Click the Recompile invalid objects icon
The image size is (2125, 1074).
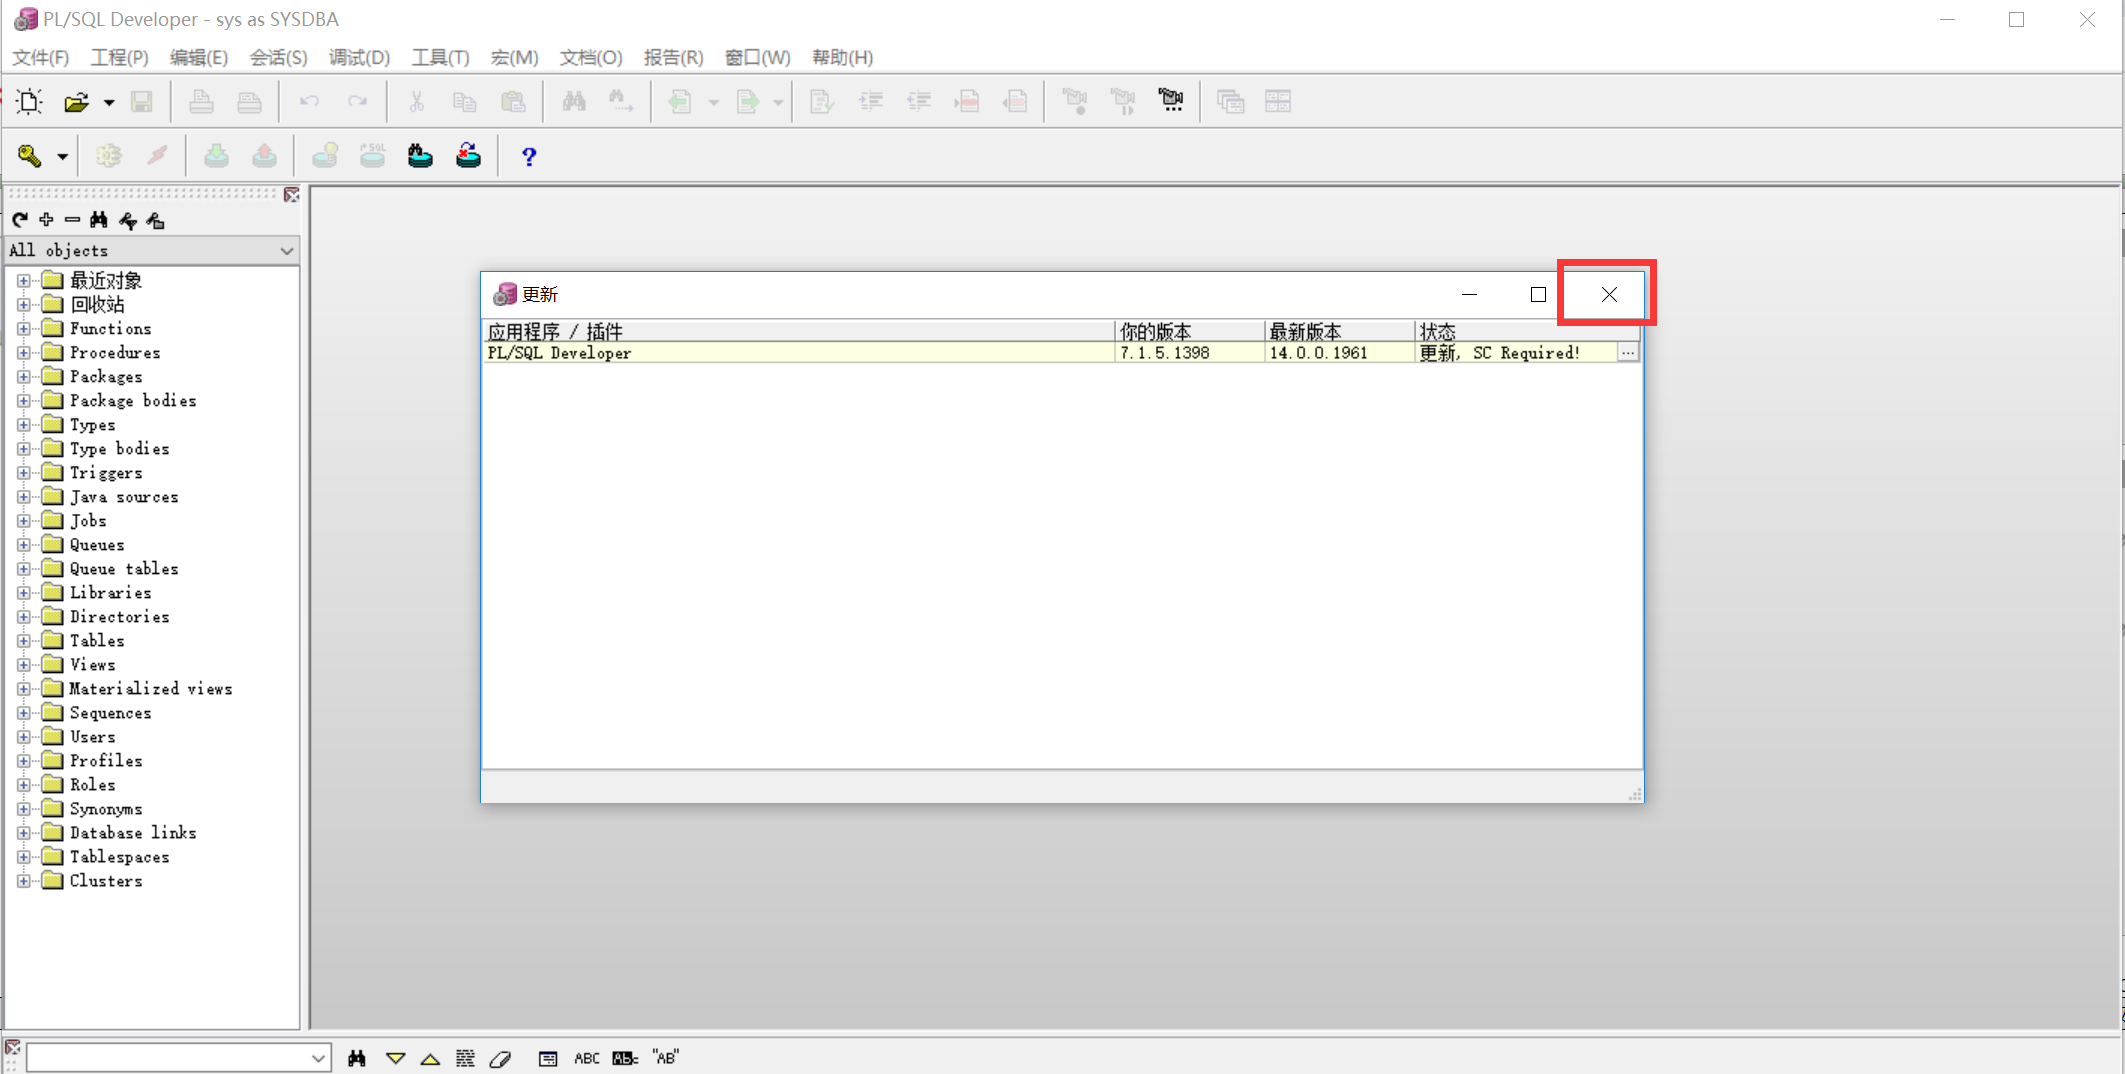[468, 156]
